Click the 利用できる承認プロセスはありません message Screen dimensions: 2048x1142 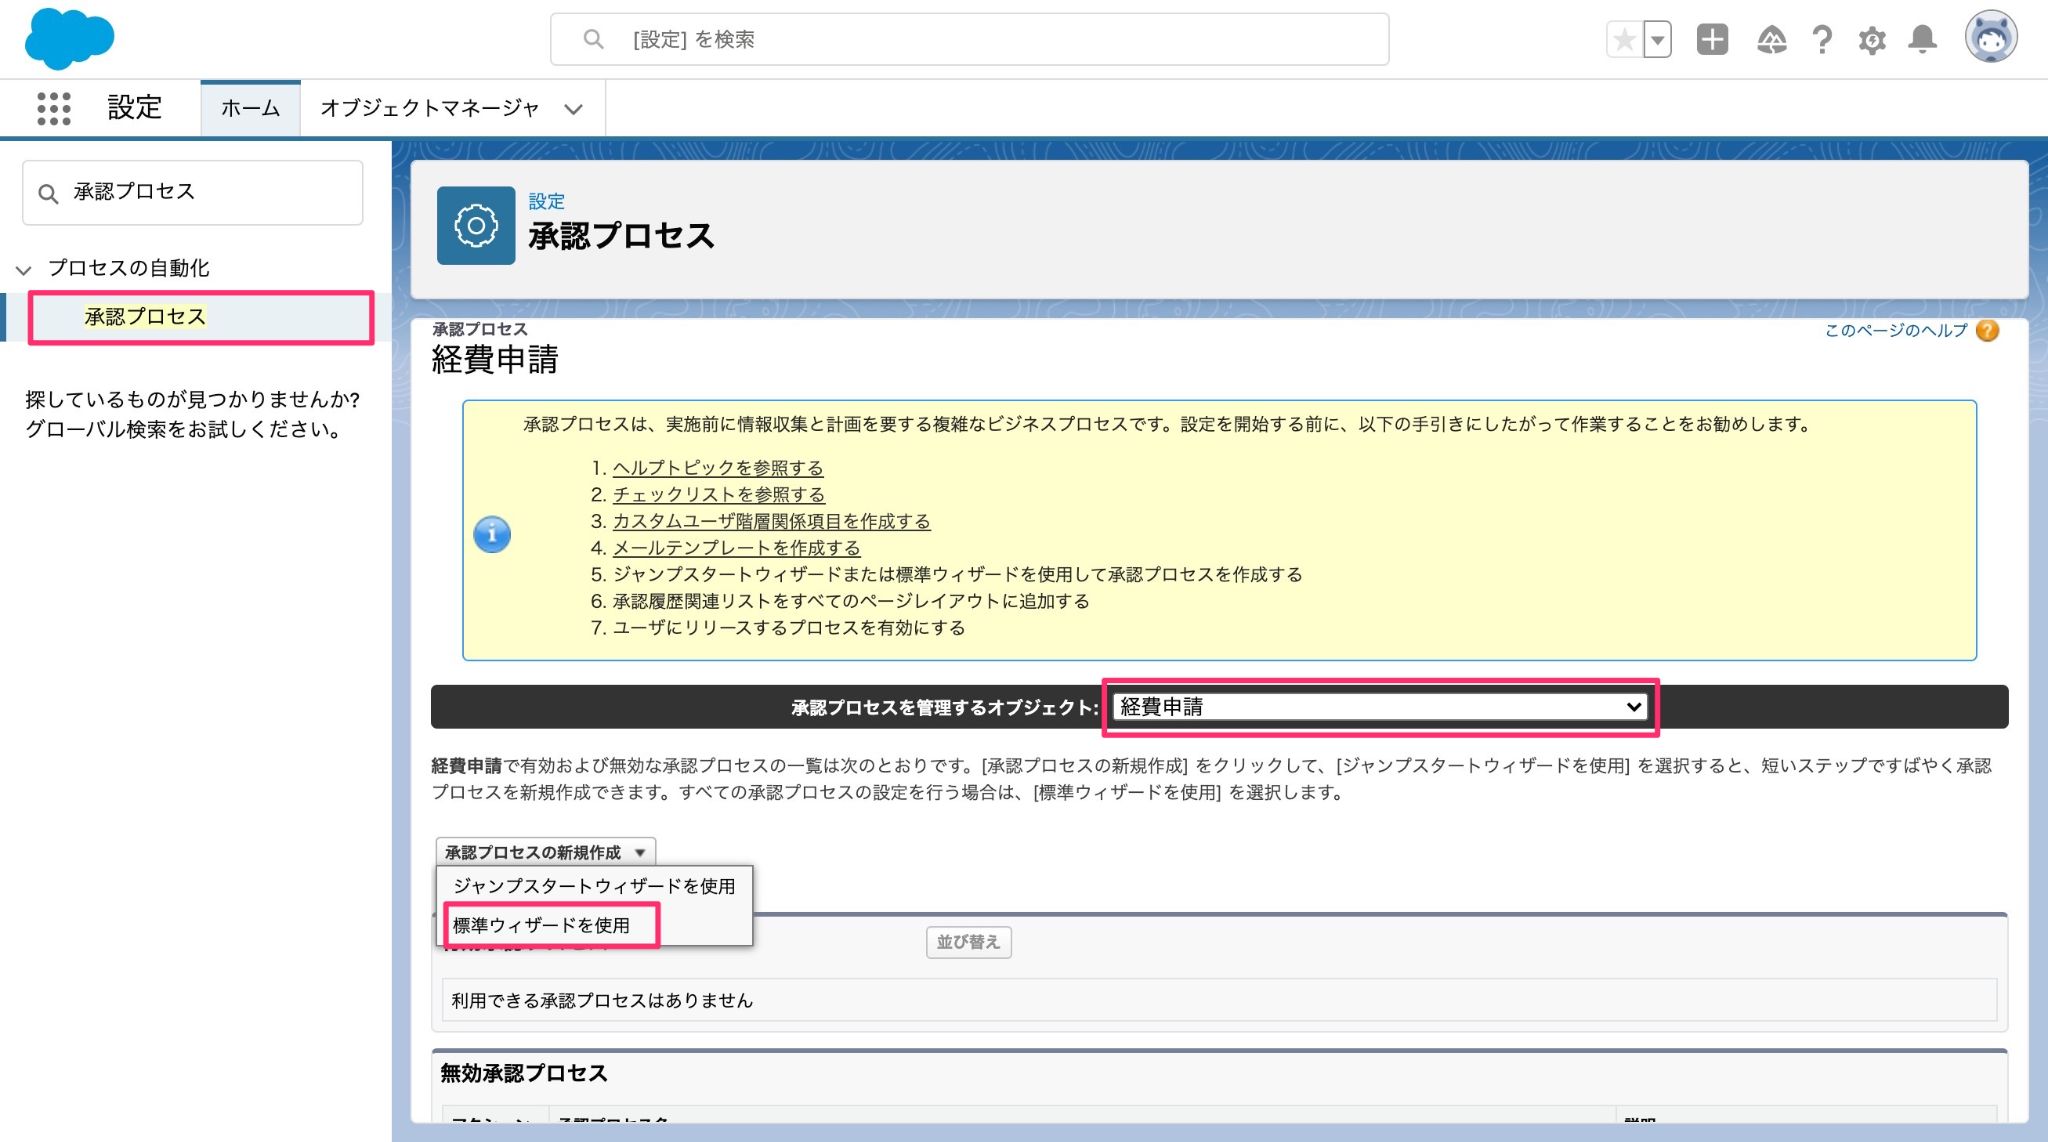tap(602, 1000)
